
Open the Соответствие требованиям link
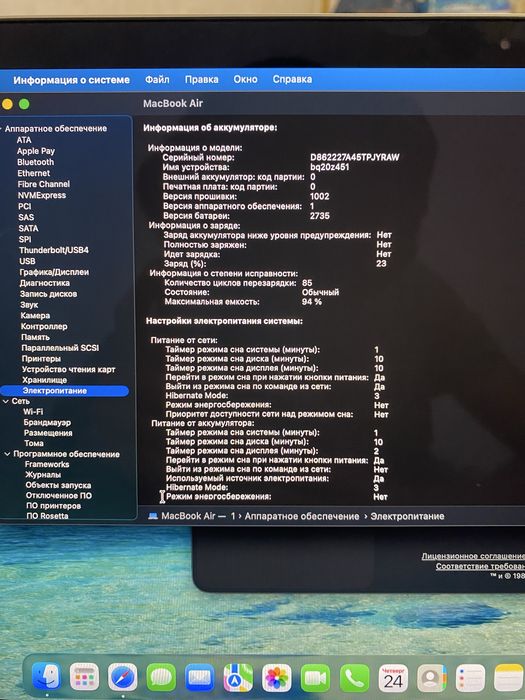[x=480, y=566]
